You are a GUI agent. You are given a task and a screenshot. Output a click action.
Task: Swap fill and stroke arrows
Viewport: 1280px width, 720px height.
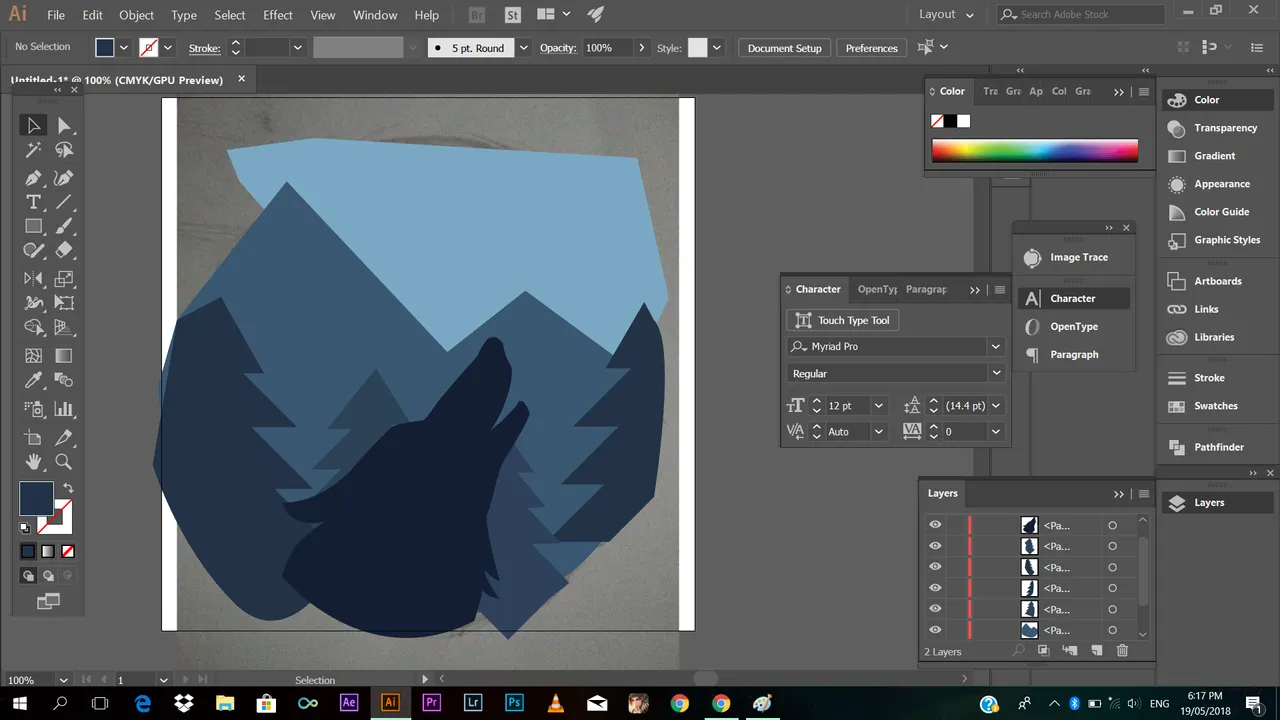[x=68, y=489]
